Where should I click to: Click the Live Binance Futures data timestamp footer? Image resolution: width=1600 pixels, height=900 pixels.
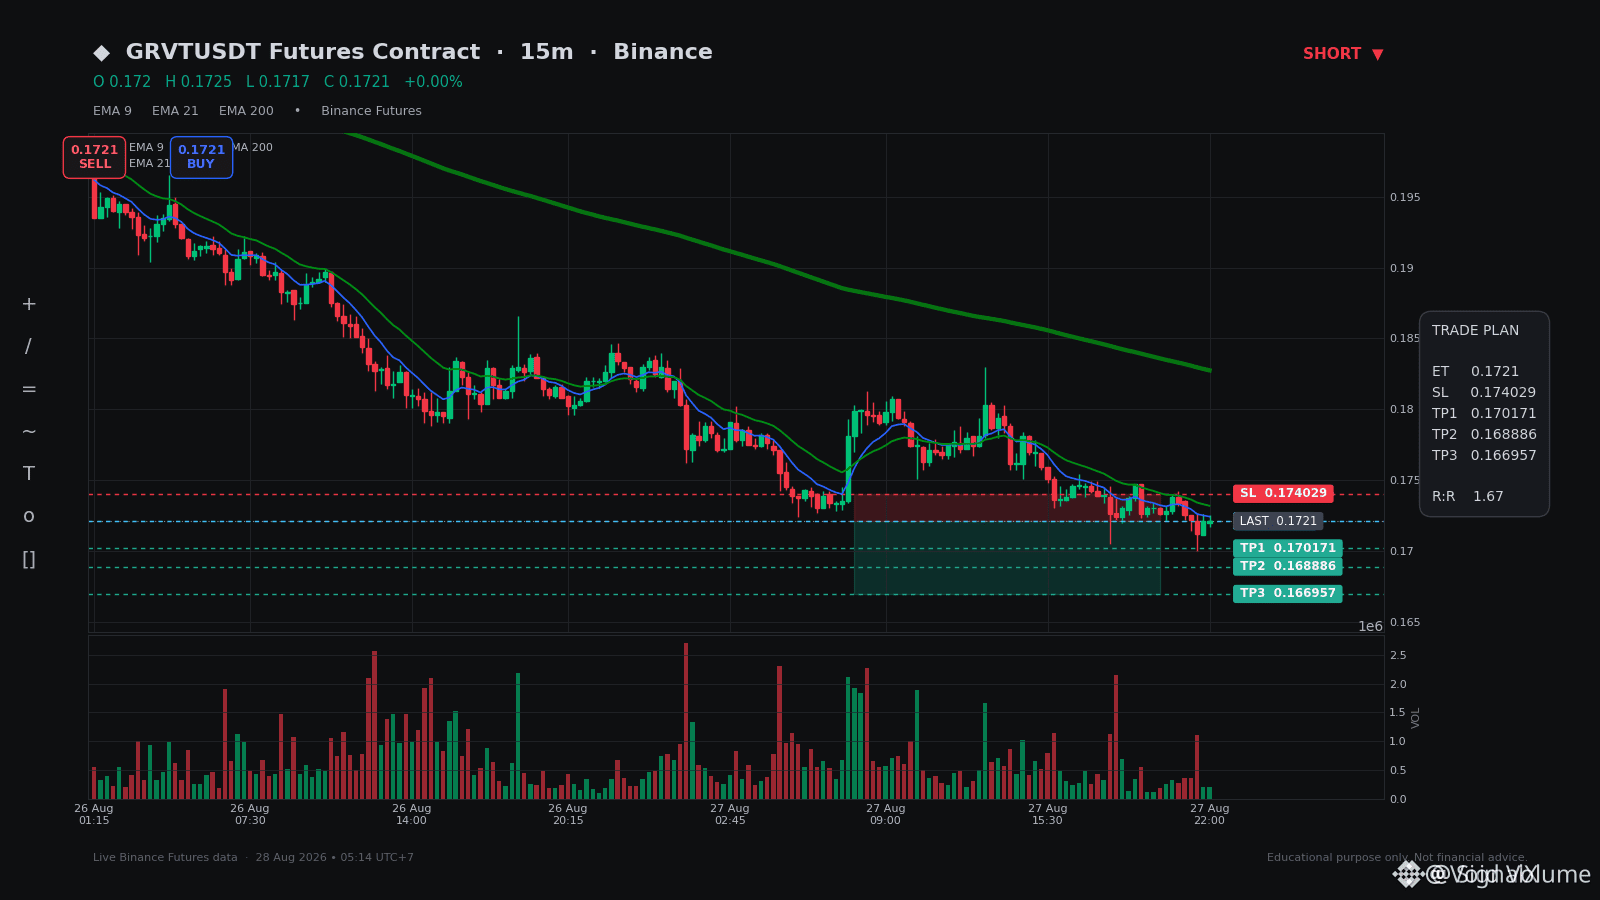click(x=253, y=858)
